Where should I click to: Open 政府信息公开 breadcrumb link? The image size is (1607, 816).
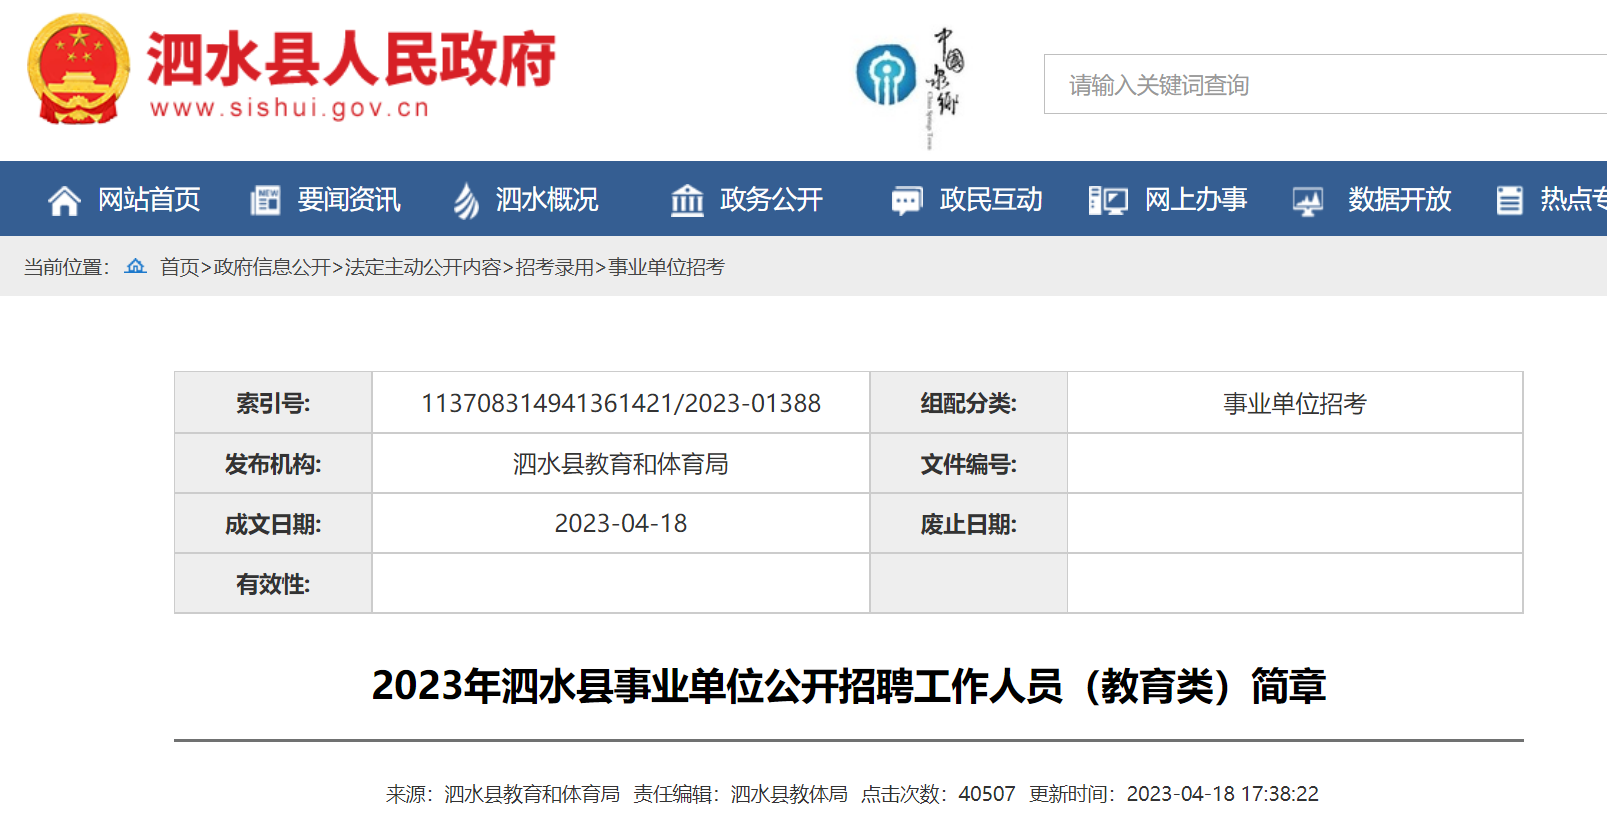[272, 267]
